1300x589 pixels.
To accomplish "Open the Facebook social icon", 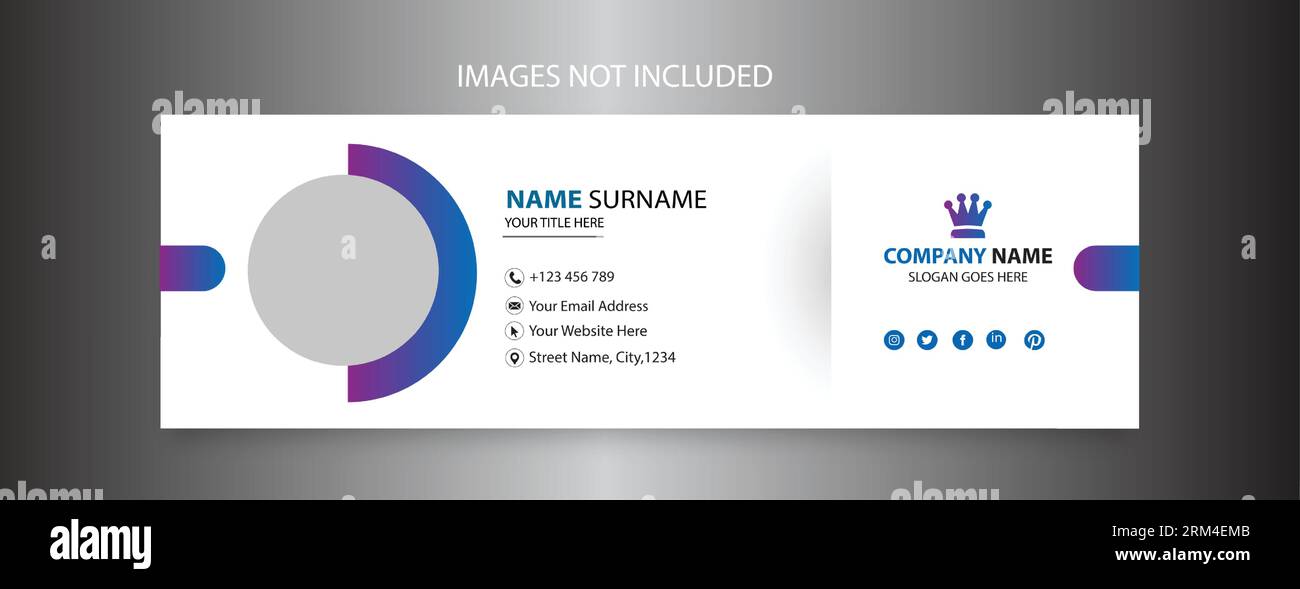I will tap(962, 340).
